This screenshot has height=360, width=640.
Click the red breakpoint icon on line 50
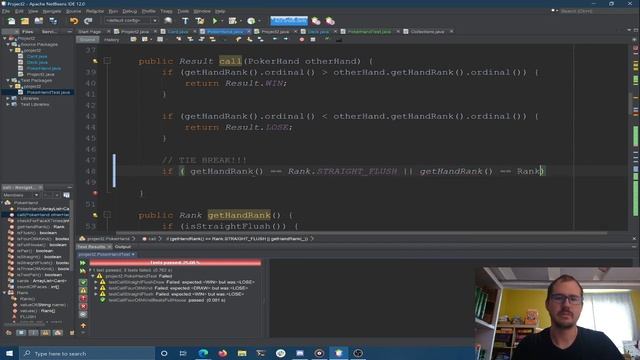[95, 193]
